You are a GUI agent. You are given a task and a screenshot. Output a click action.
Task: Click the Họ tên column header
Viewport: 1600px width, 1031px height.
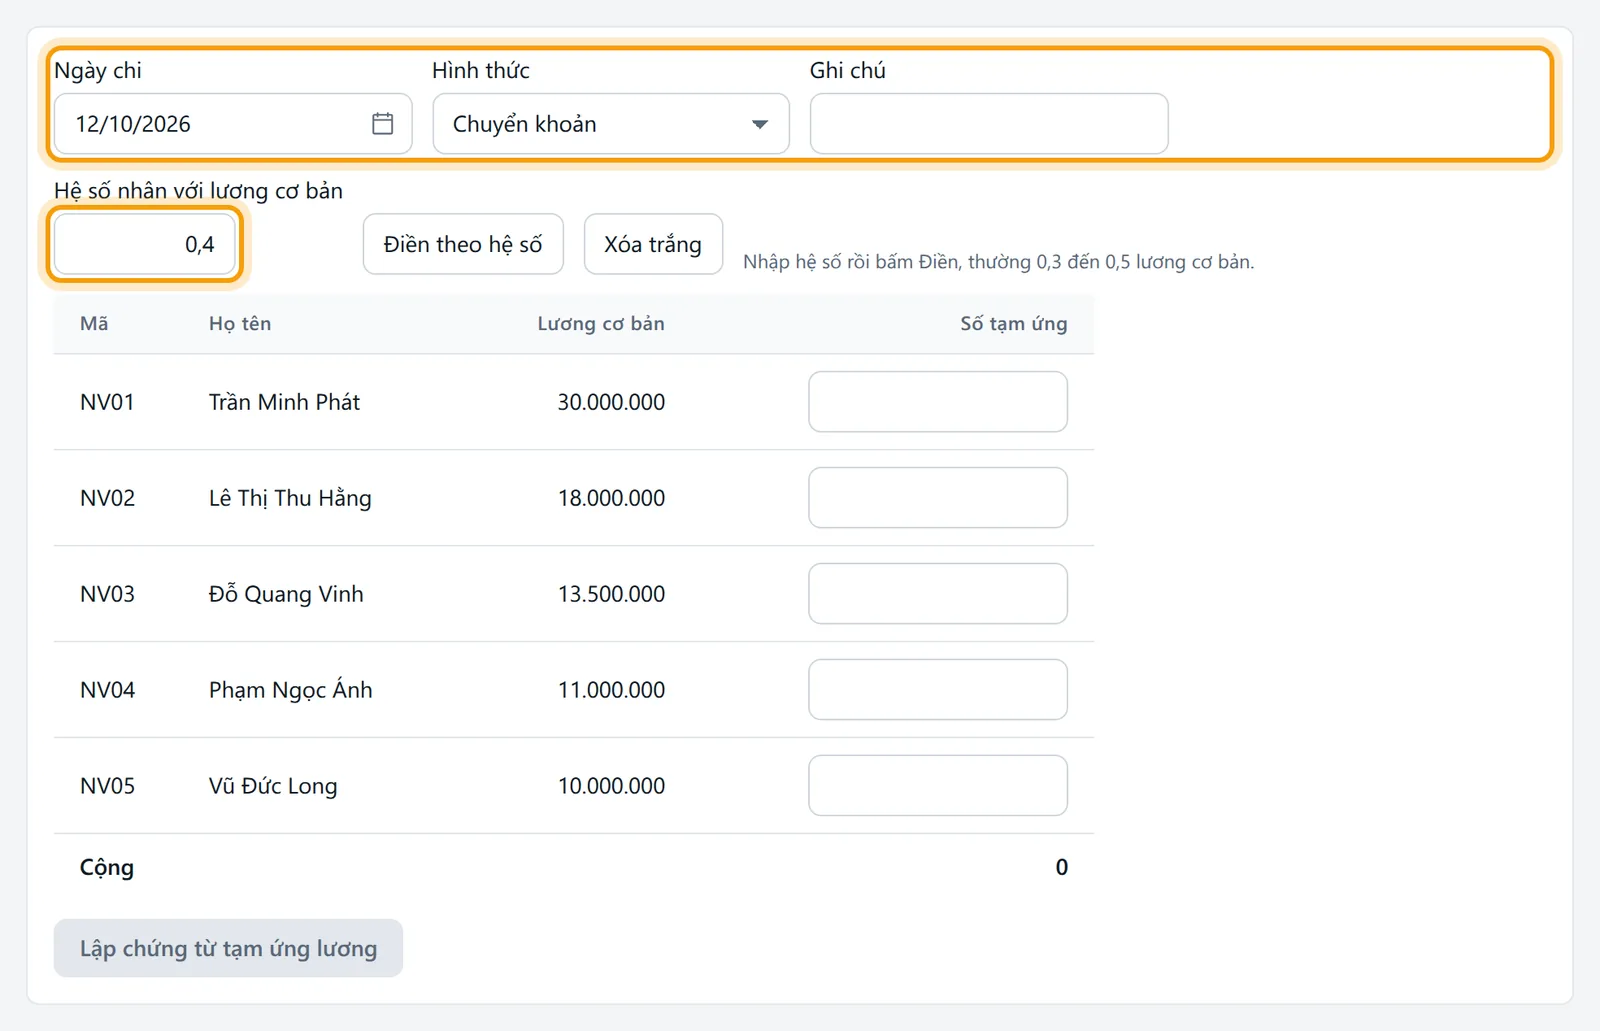(240, 324)
